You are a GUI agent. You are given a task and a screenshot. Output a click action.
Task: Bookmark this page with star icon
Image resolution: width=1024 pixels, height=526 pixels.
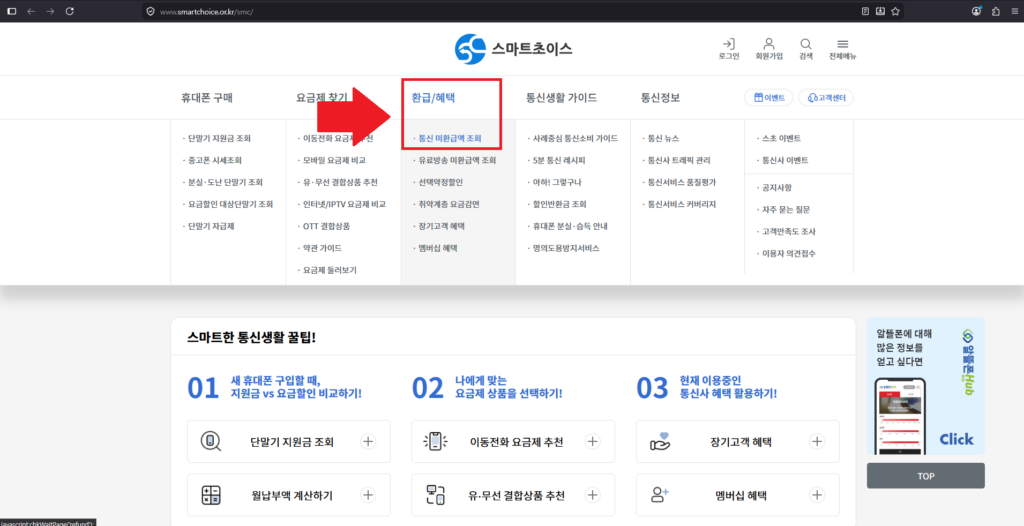pyautogui.click(x=895, y=11)
